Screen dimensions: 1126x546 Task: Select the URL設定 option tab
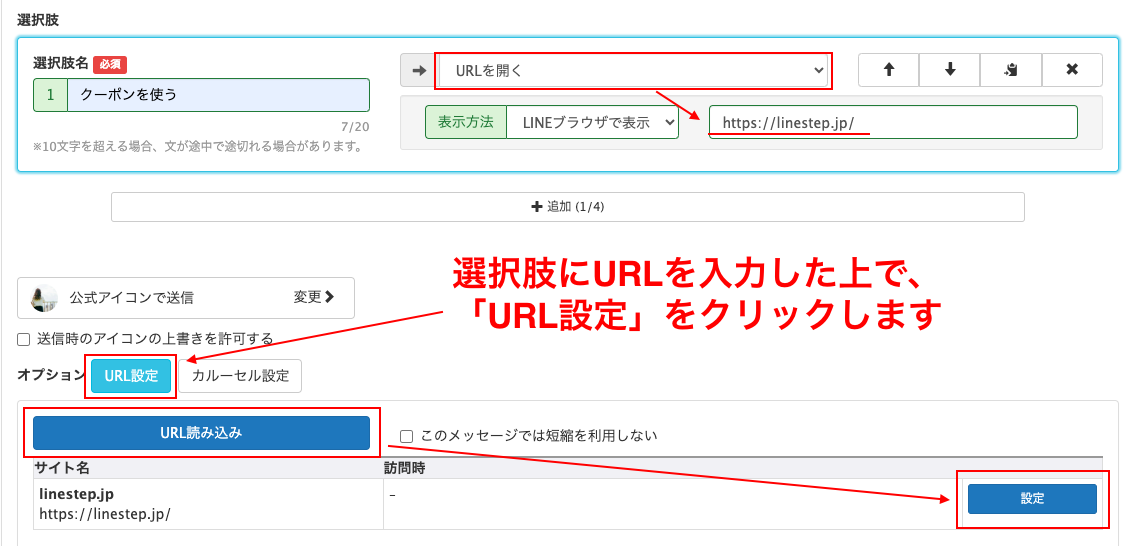(x=131, y=376)
